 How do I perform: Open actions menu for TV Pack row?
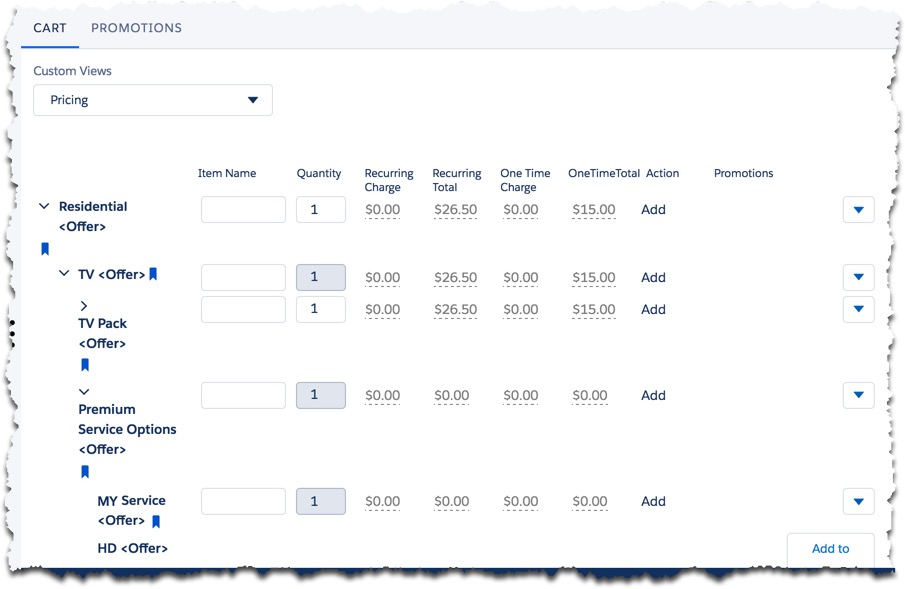pos(858,309)
